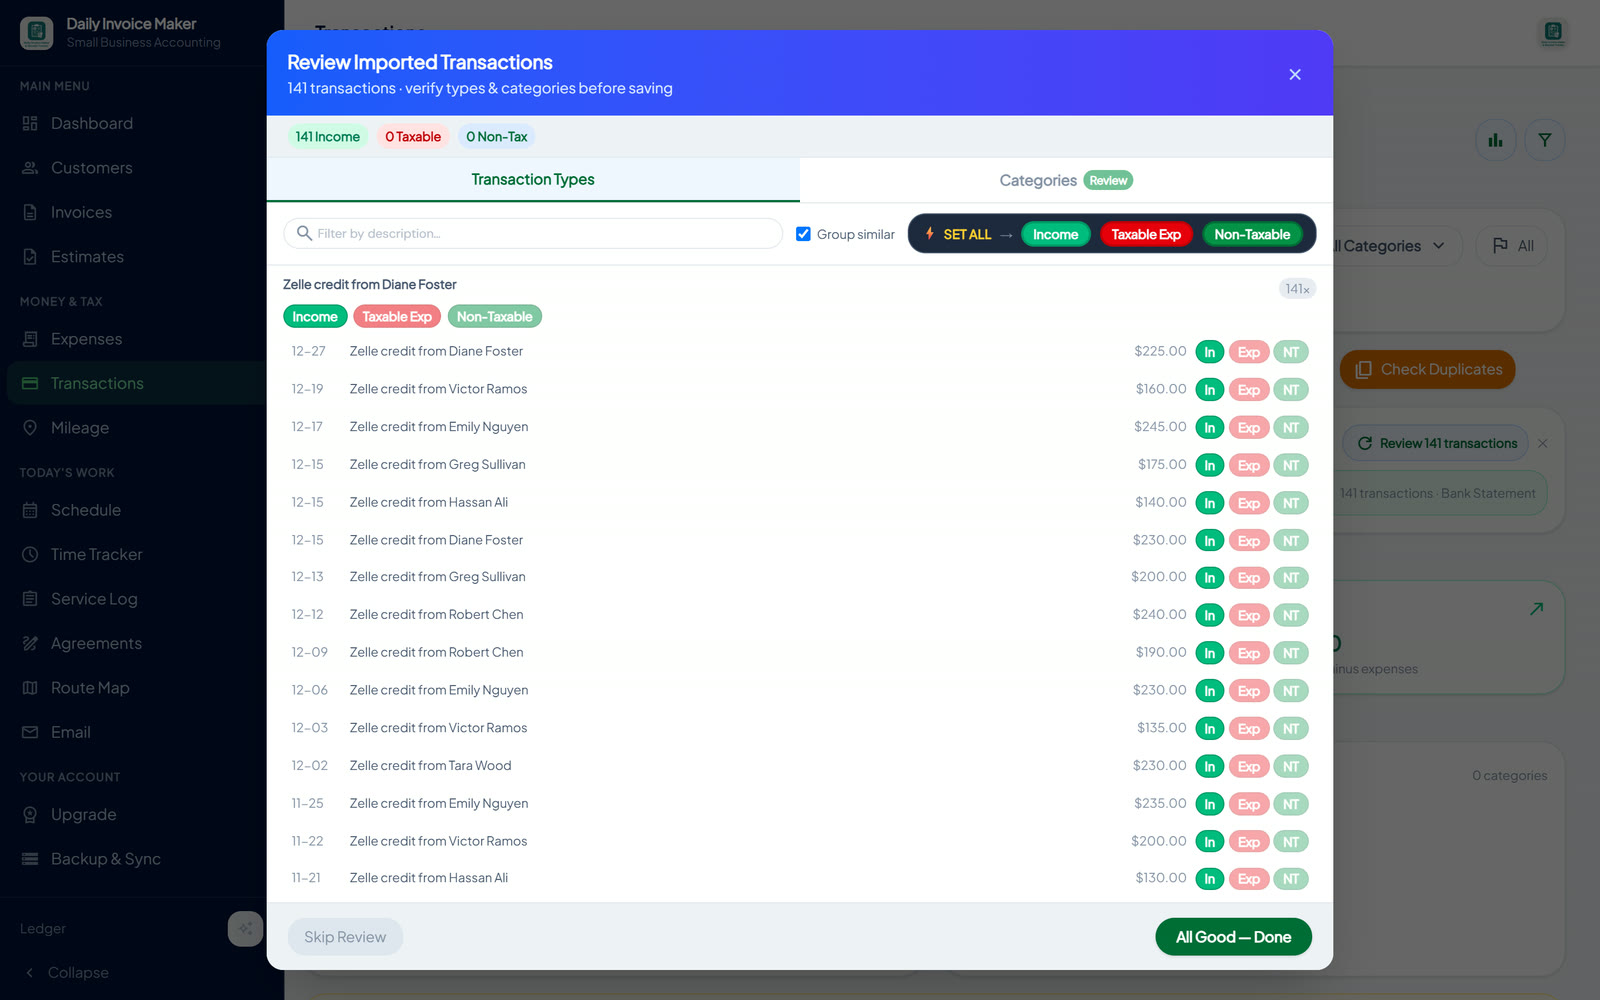
Task: Dismiss the Review 141 transactions banner
Action: click(1543, 443)
